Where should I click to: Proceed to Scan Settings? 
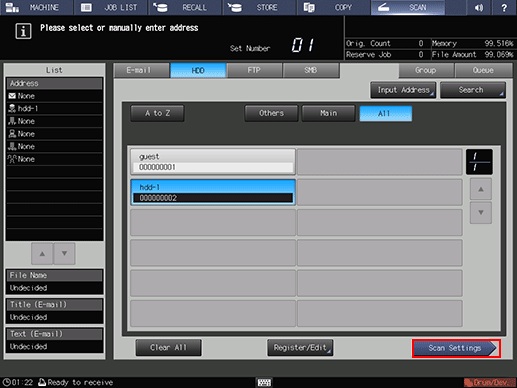[456, 348]
